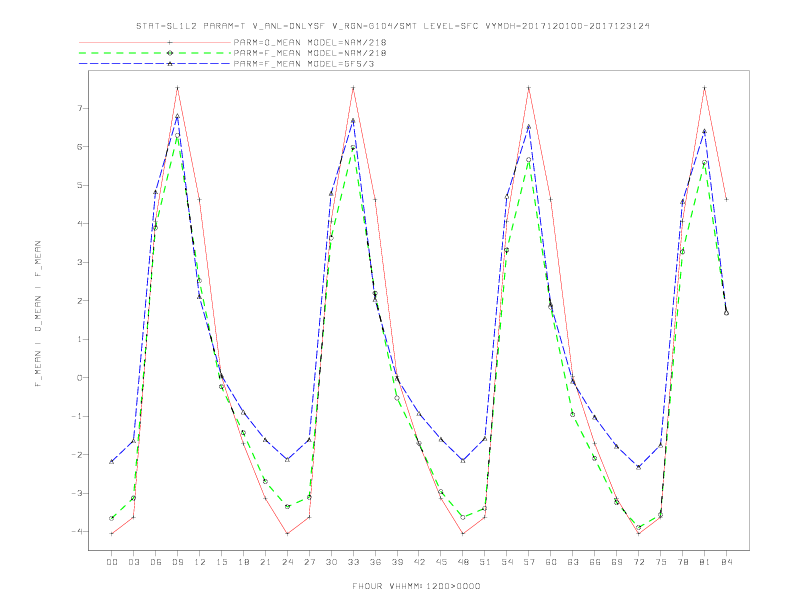The image size is (792, 612).
Task: Click green NAM circle data point at hour 84
Action: tap(726, 313)
